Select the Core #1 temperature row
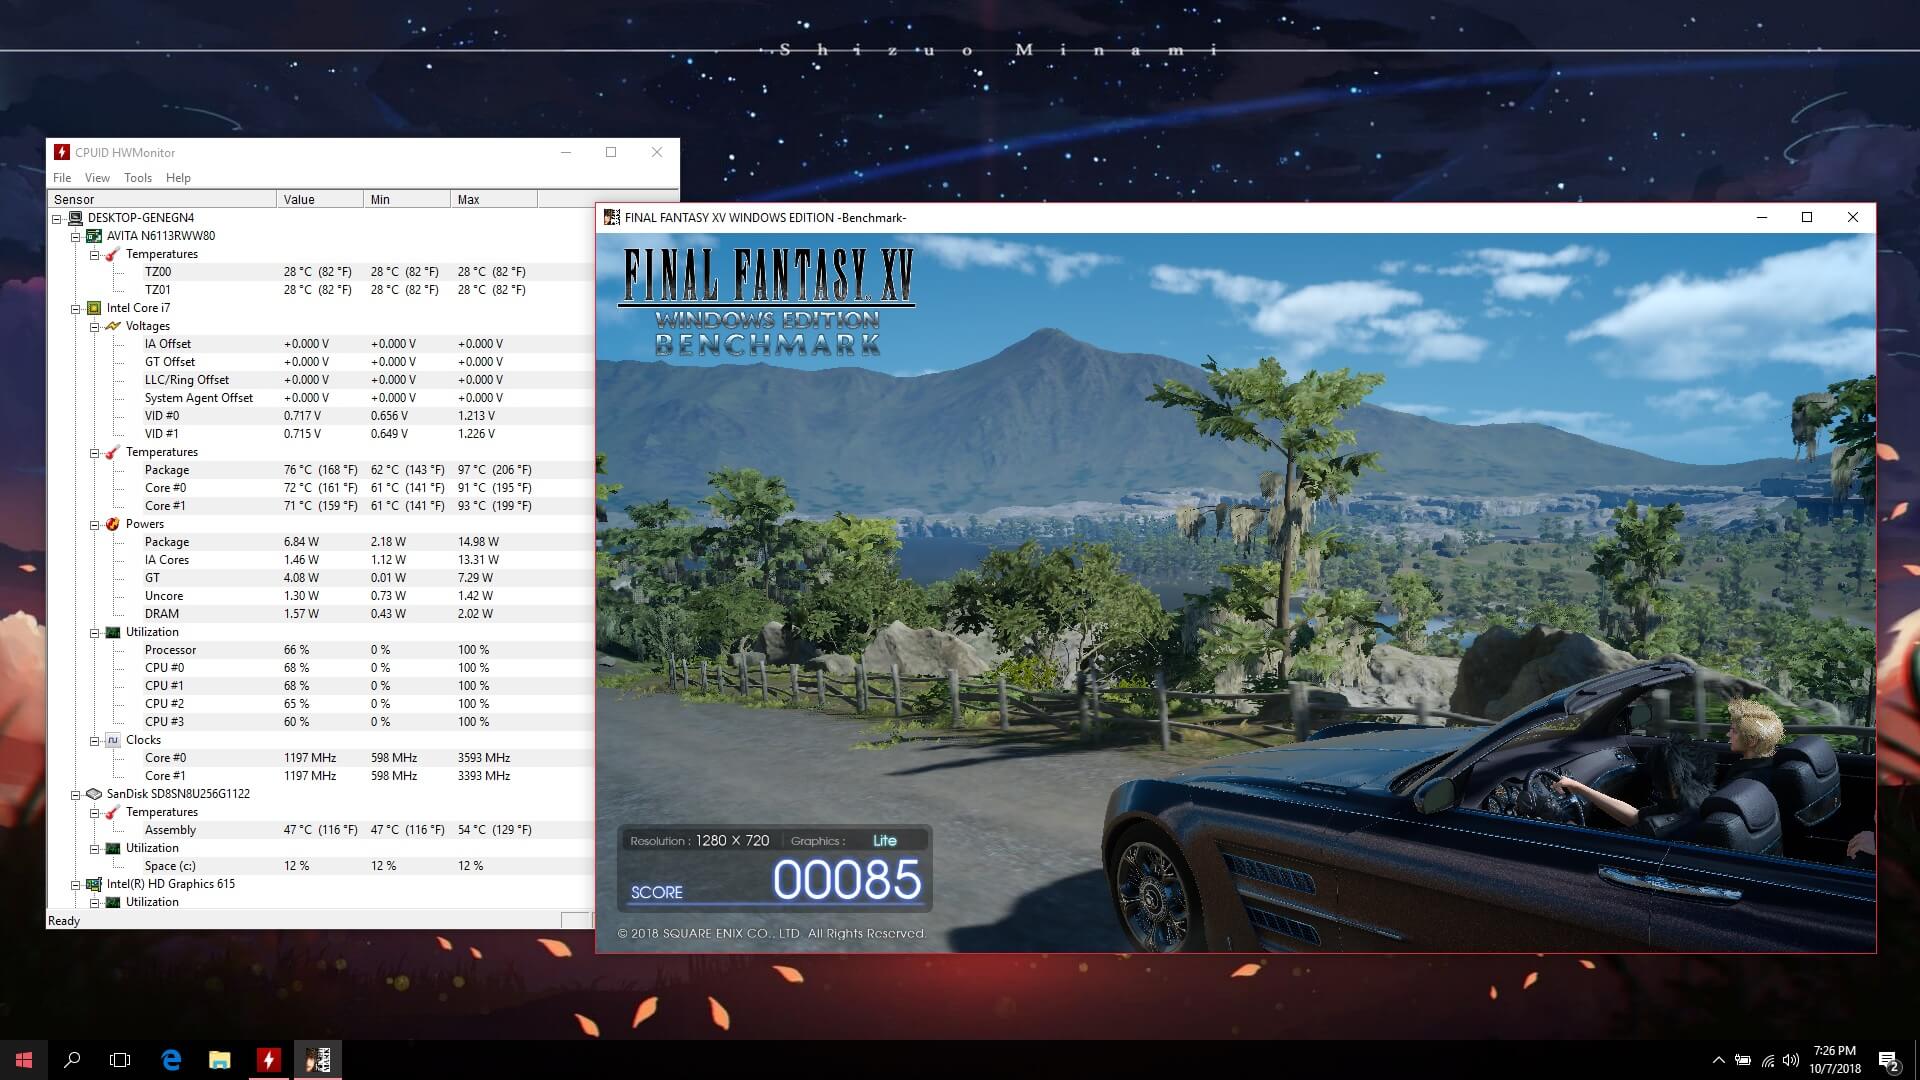The height and width of the screenshot is (1080, 1920). 320,506
